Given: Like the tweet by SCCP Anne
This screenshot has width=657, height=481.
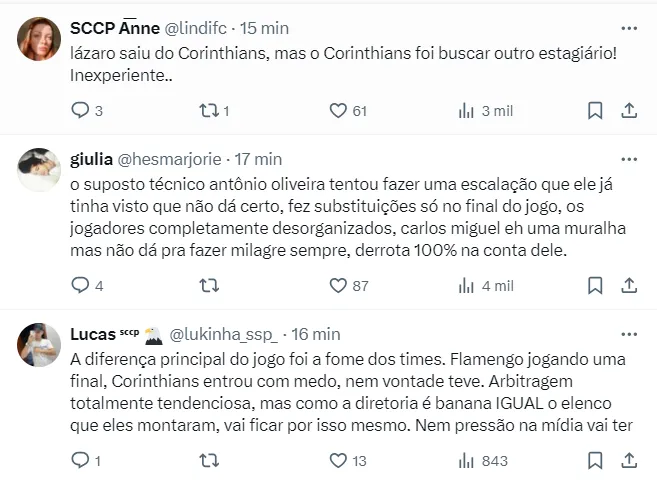Looking at the screenshot, I should (x=338, y=111).
